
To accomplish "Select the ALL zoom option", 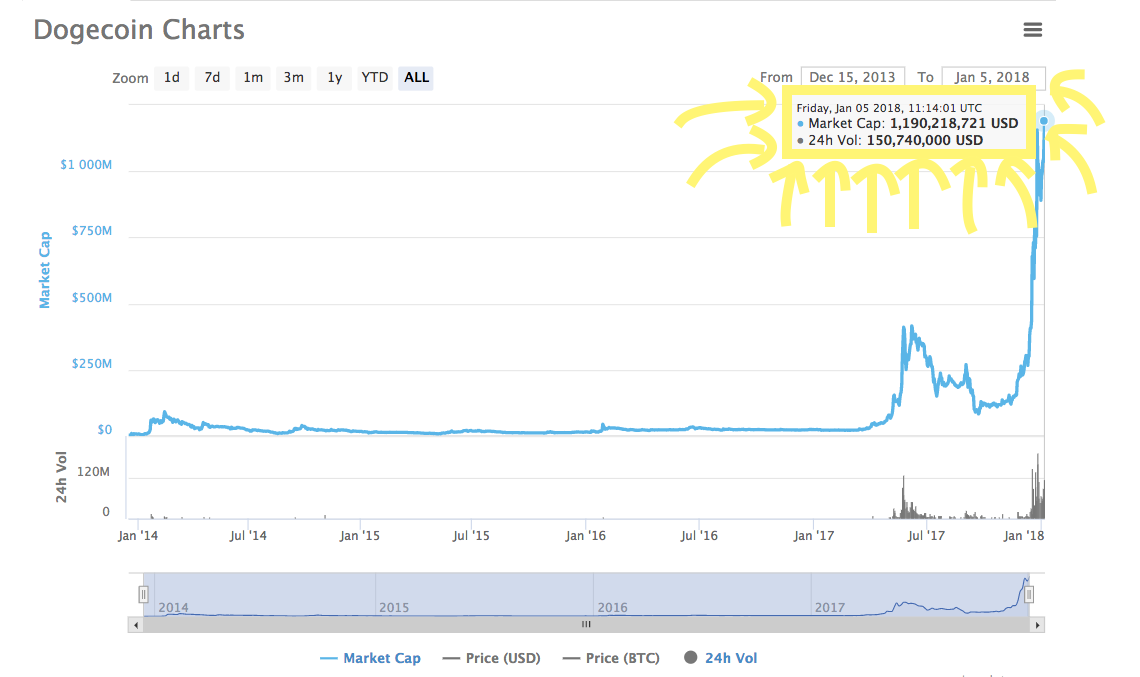I will (x=416, y=77).
